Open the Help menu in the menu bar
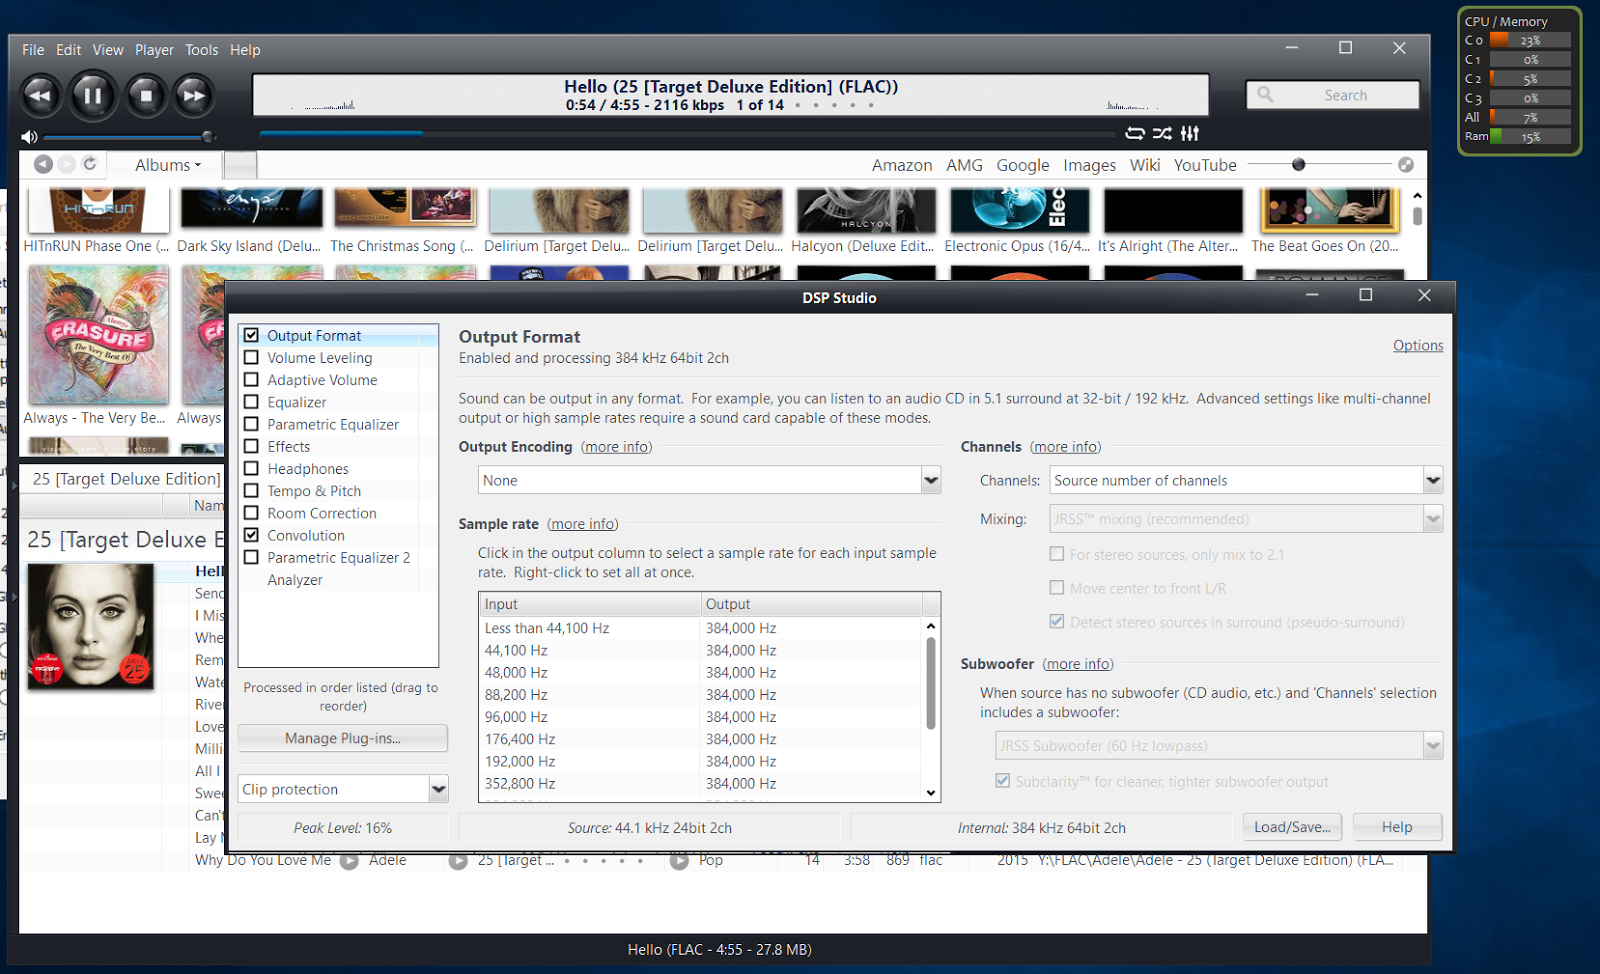The image size is (1600, 974). [x=245, y=50]
